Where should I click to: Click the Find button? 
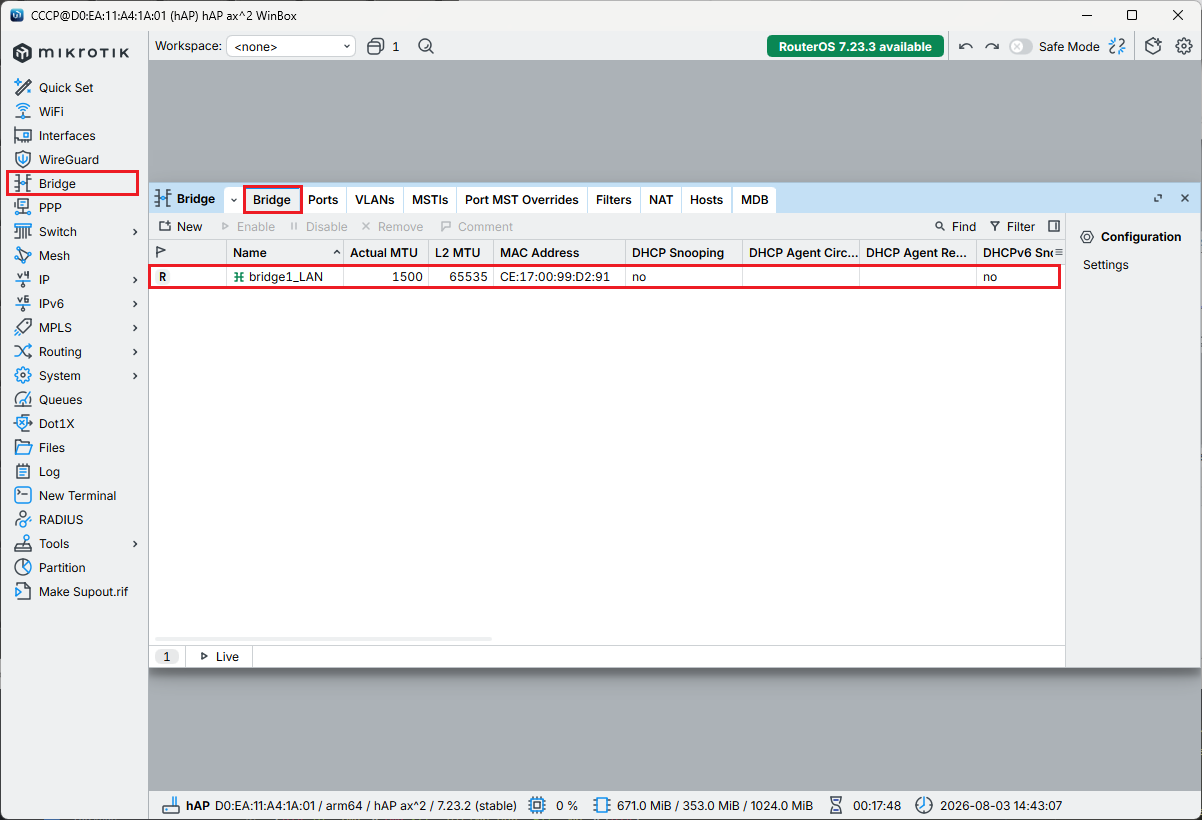955,227
